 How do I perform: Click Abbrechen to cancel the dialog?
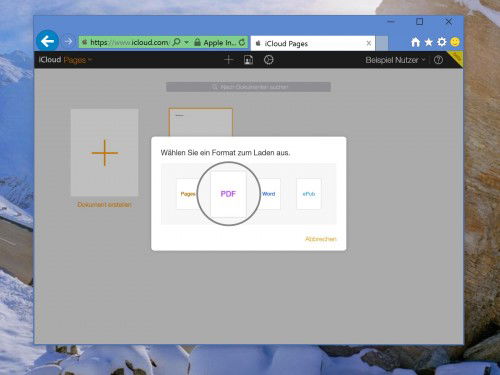click(x=321, y=239)
